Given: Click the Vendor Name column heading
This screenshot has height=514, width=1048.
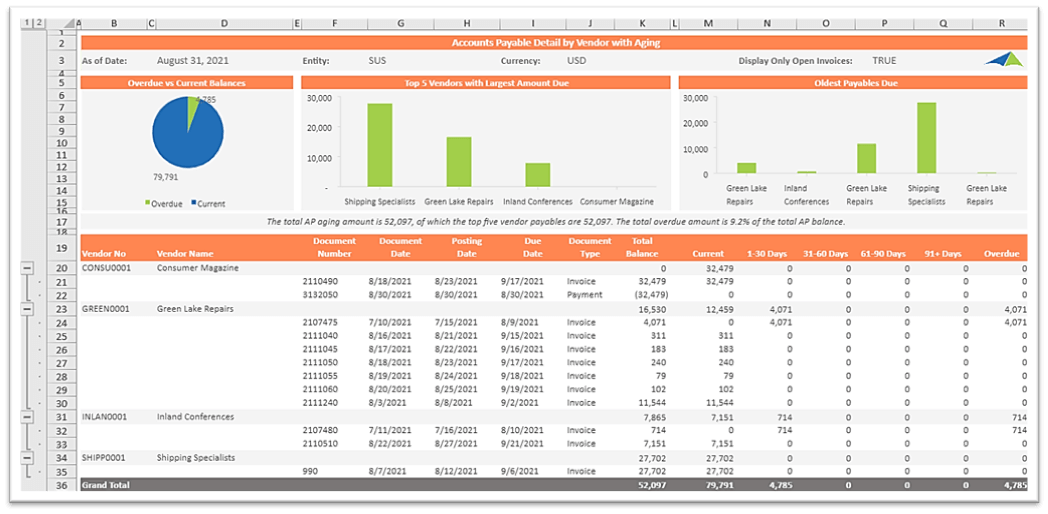Looking at the screenshot, I should point(185,254).
